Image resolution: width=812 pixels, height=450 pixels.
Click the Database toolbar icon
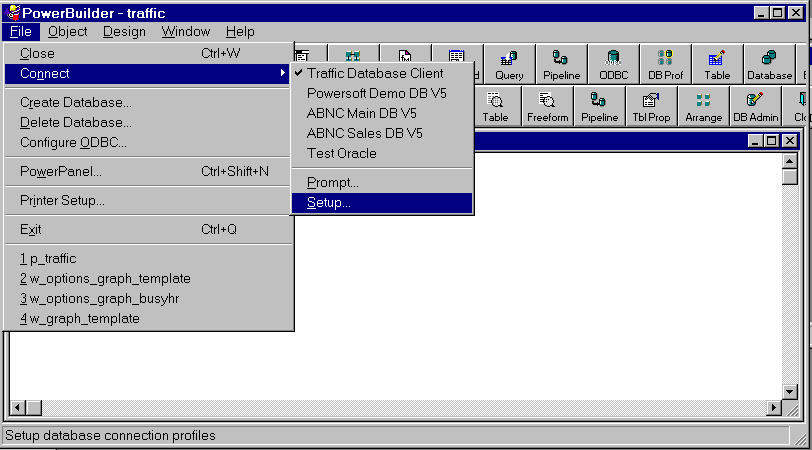769,64
